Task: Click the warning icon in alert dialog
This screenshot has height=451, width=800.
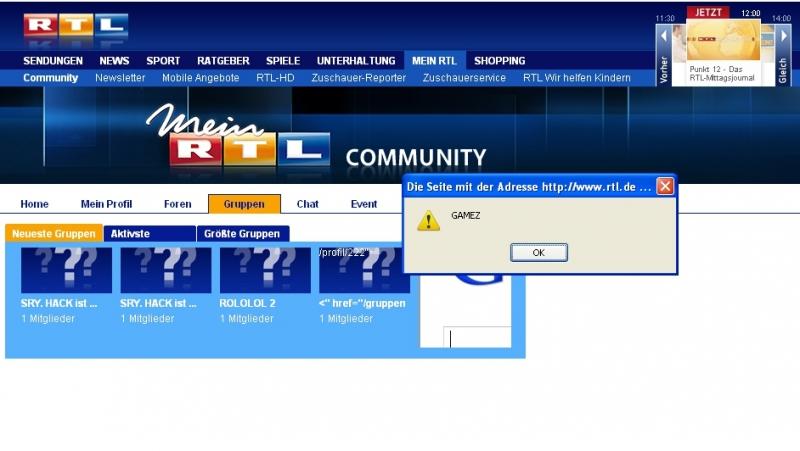Action: pyautogui.click(x=428, y=220)
